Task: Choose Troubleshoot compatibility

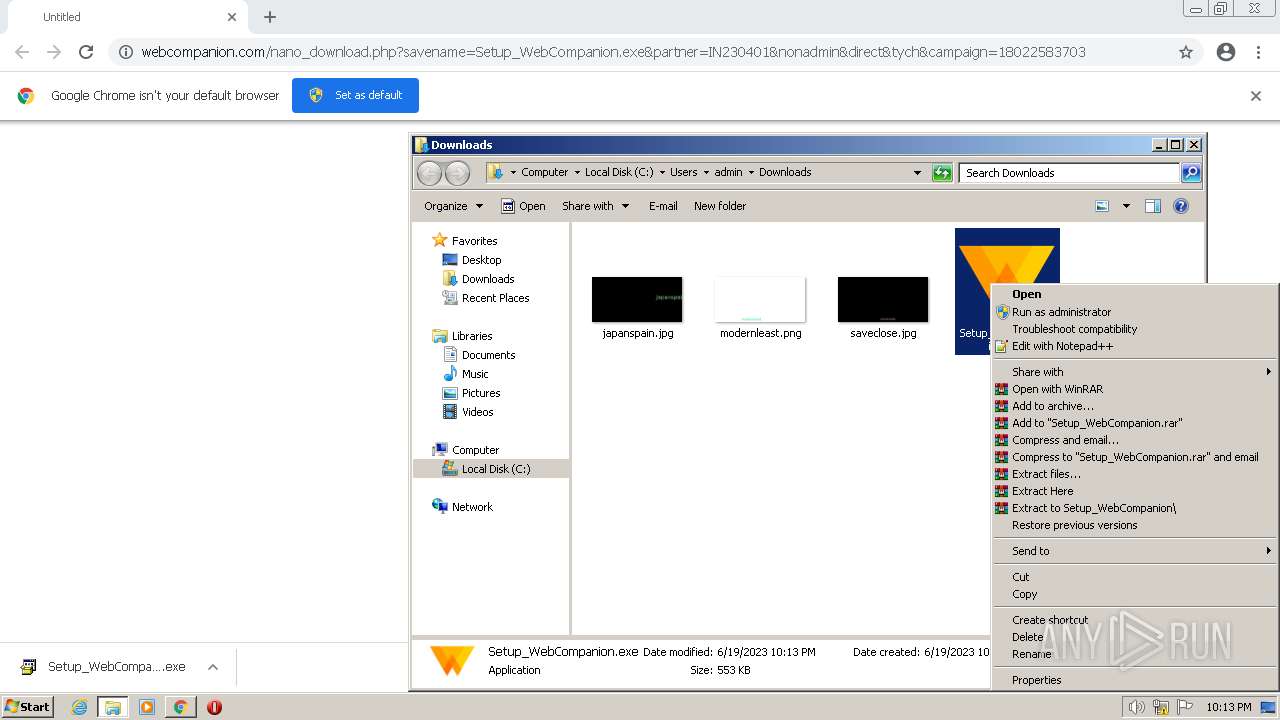Action: pos(1135,329)
